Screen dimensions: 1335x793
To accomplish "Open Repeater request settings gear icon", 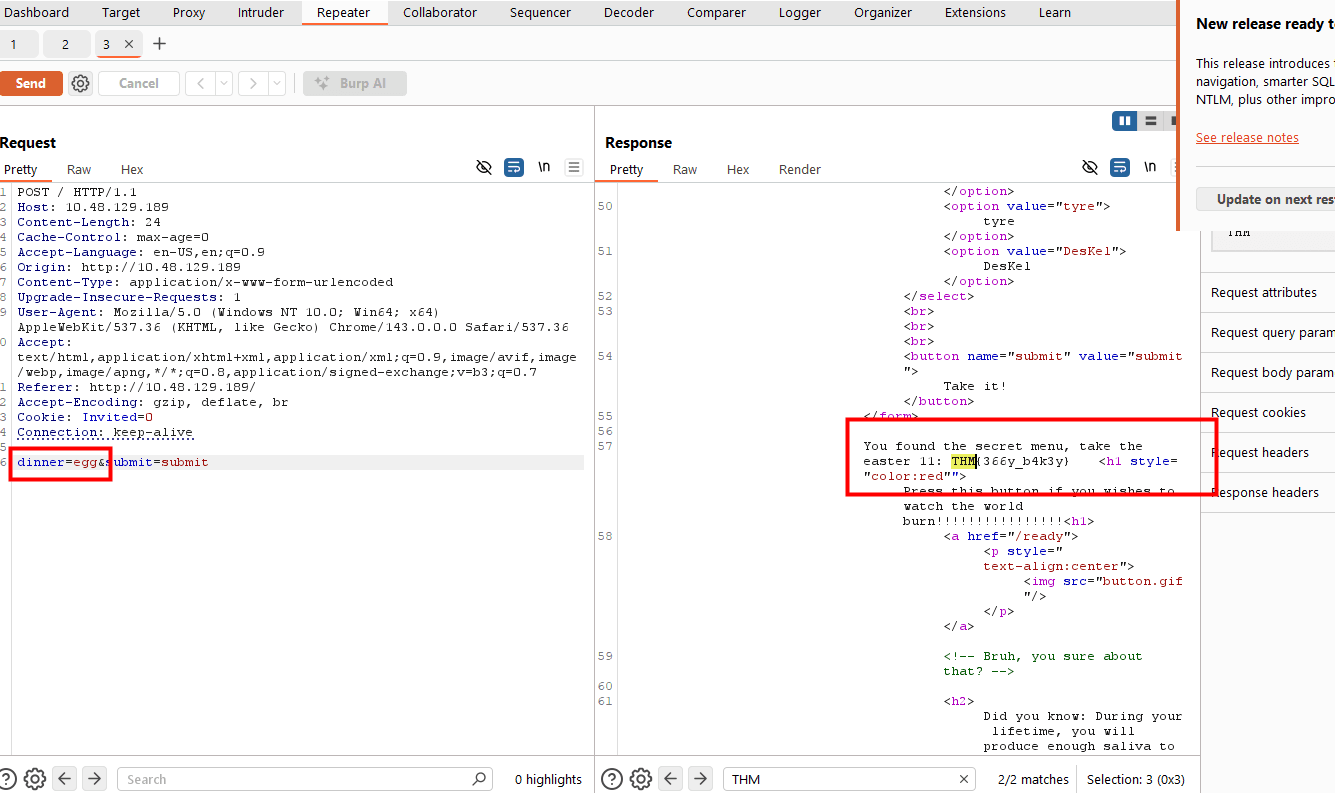I will [81, 84].
